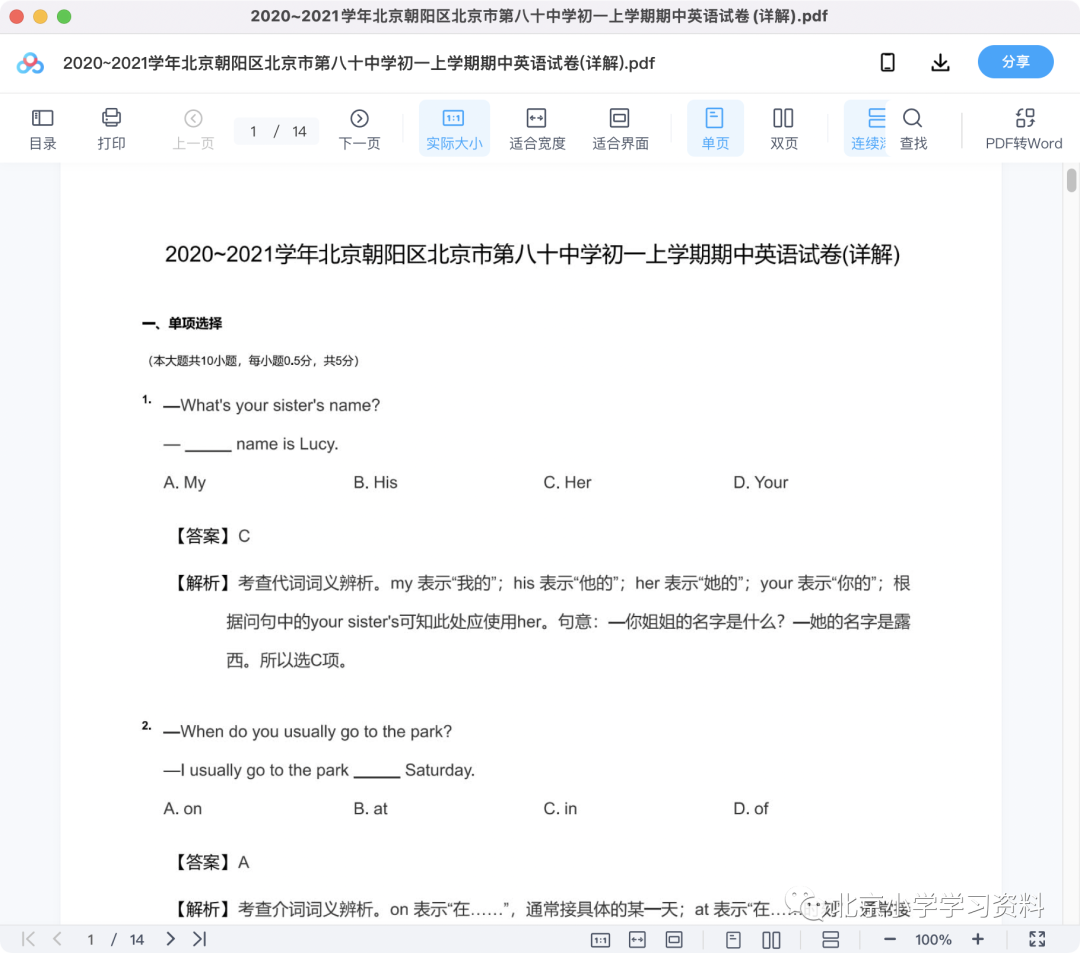The height and width of the screenshot is (953, 1080).
Task: Click fit width icon in bottom bar
Action: point(637,940)
